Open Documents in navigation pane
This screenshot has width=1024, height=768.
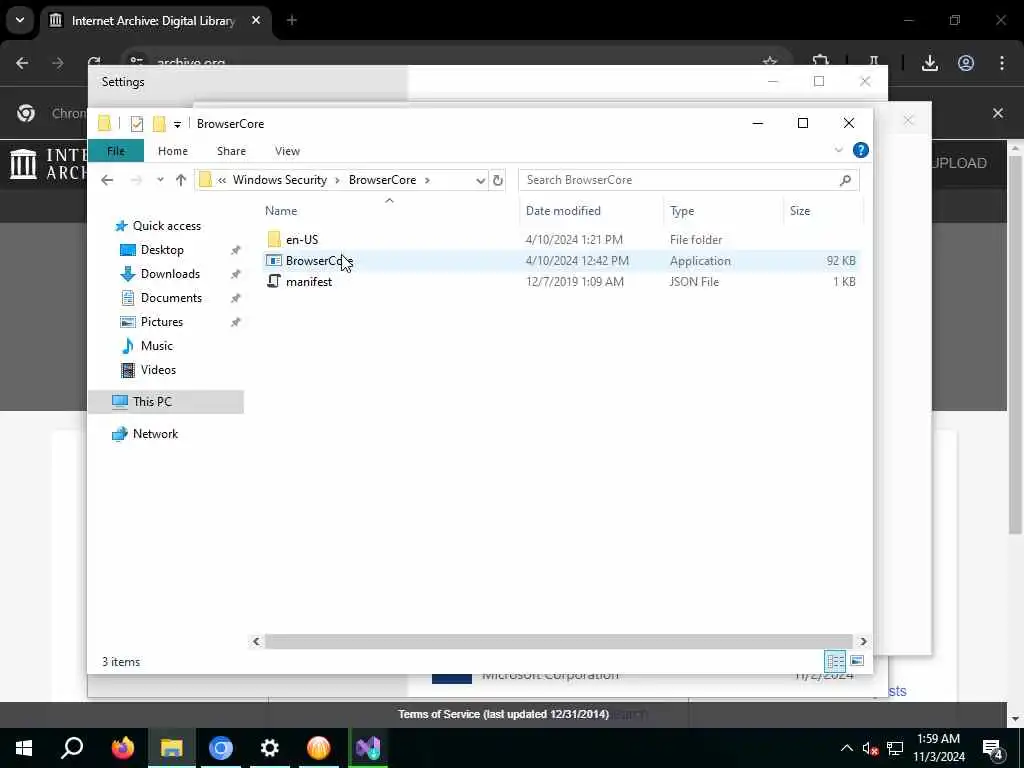pyautogui.click(x=171, y=298)
